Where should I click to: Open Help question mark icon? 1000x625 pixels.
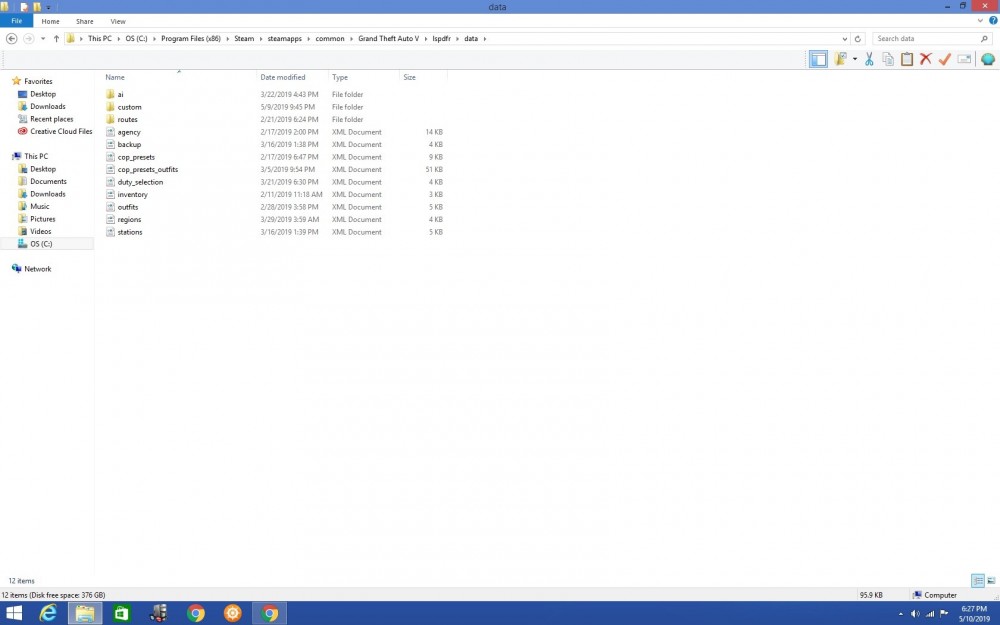click(x=993, y=20)
